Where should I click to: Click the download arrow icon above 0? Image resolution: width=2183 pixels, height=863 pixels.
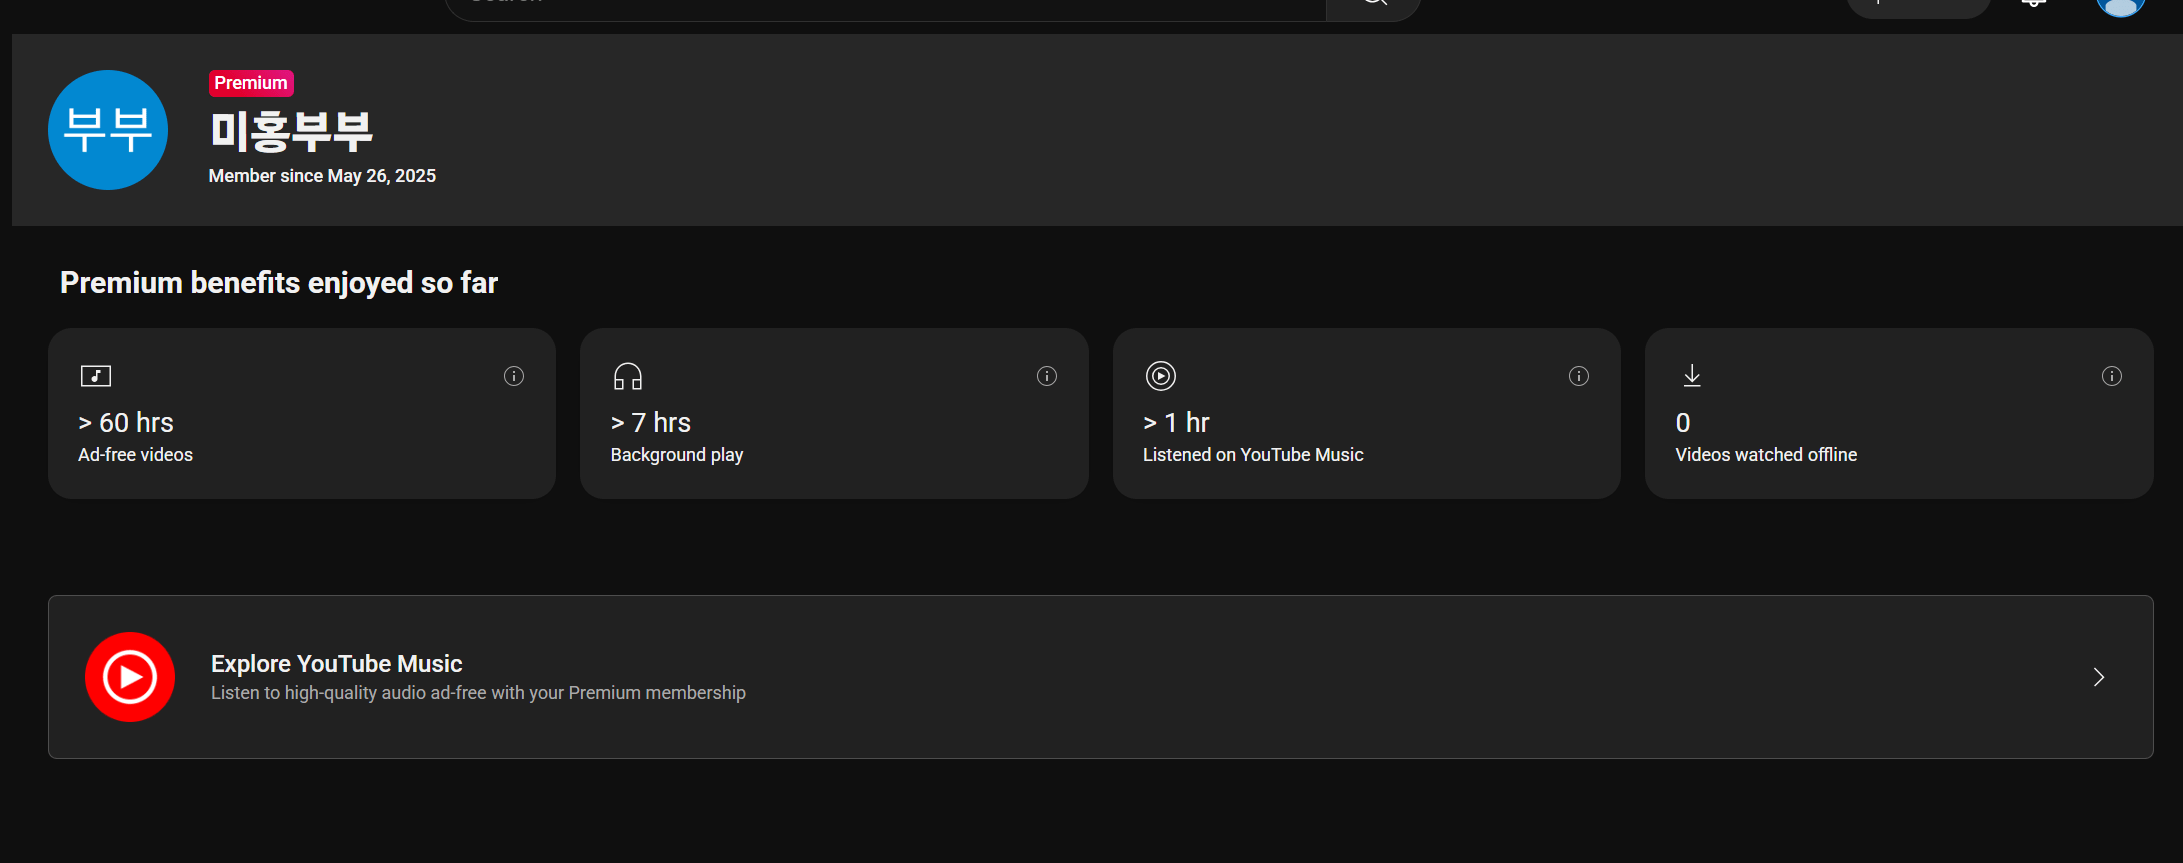1692,376
